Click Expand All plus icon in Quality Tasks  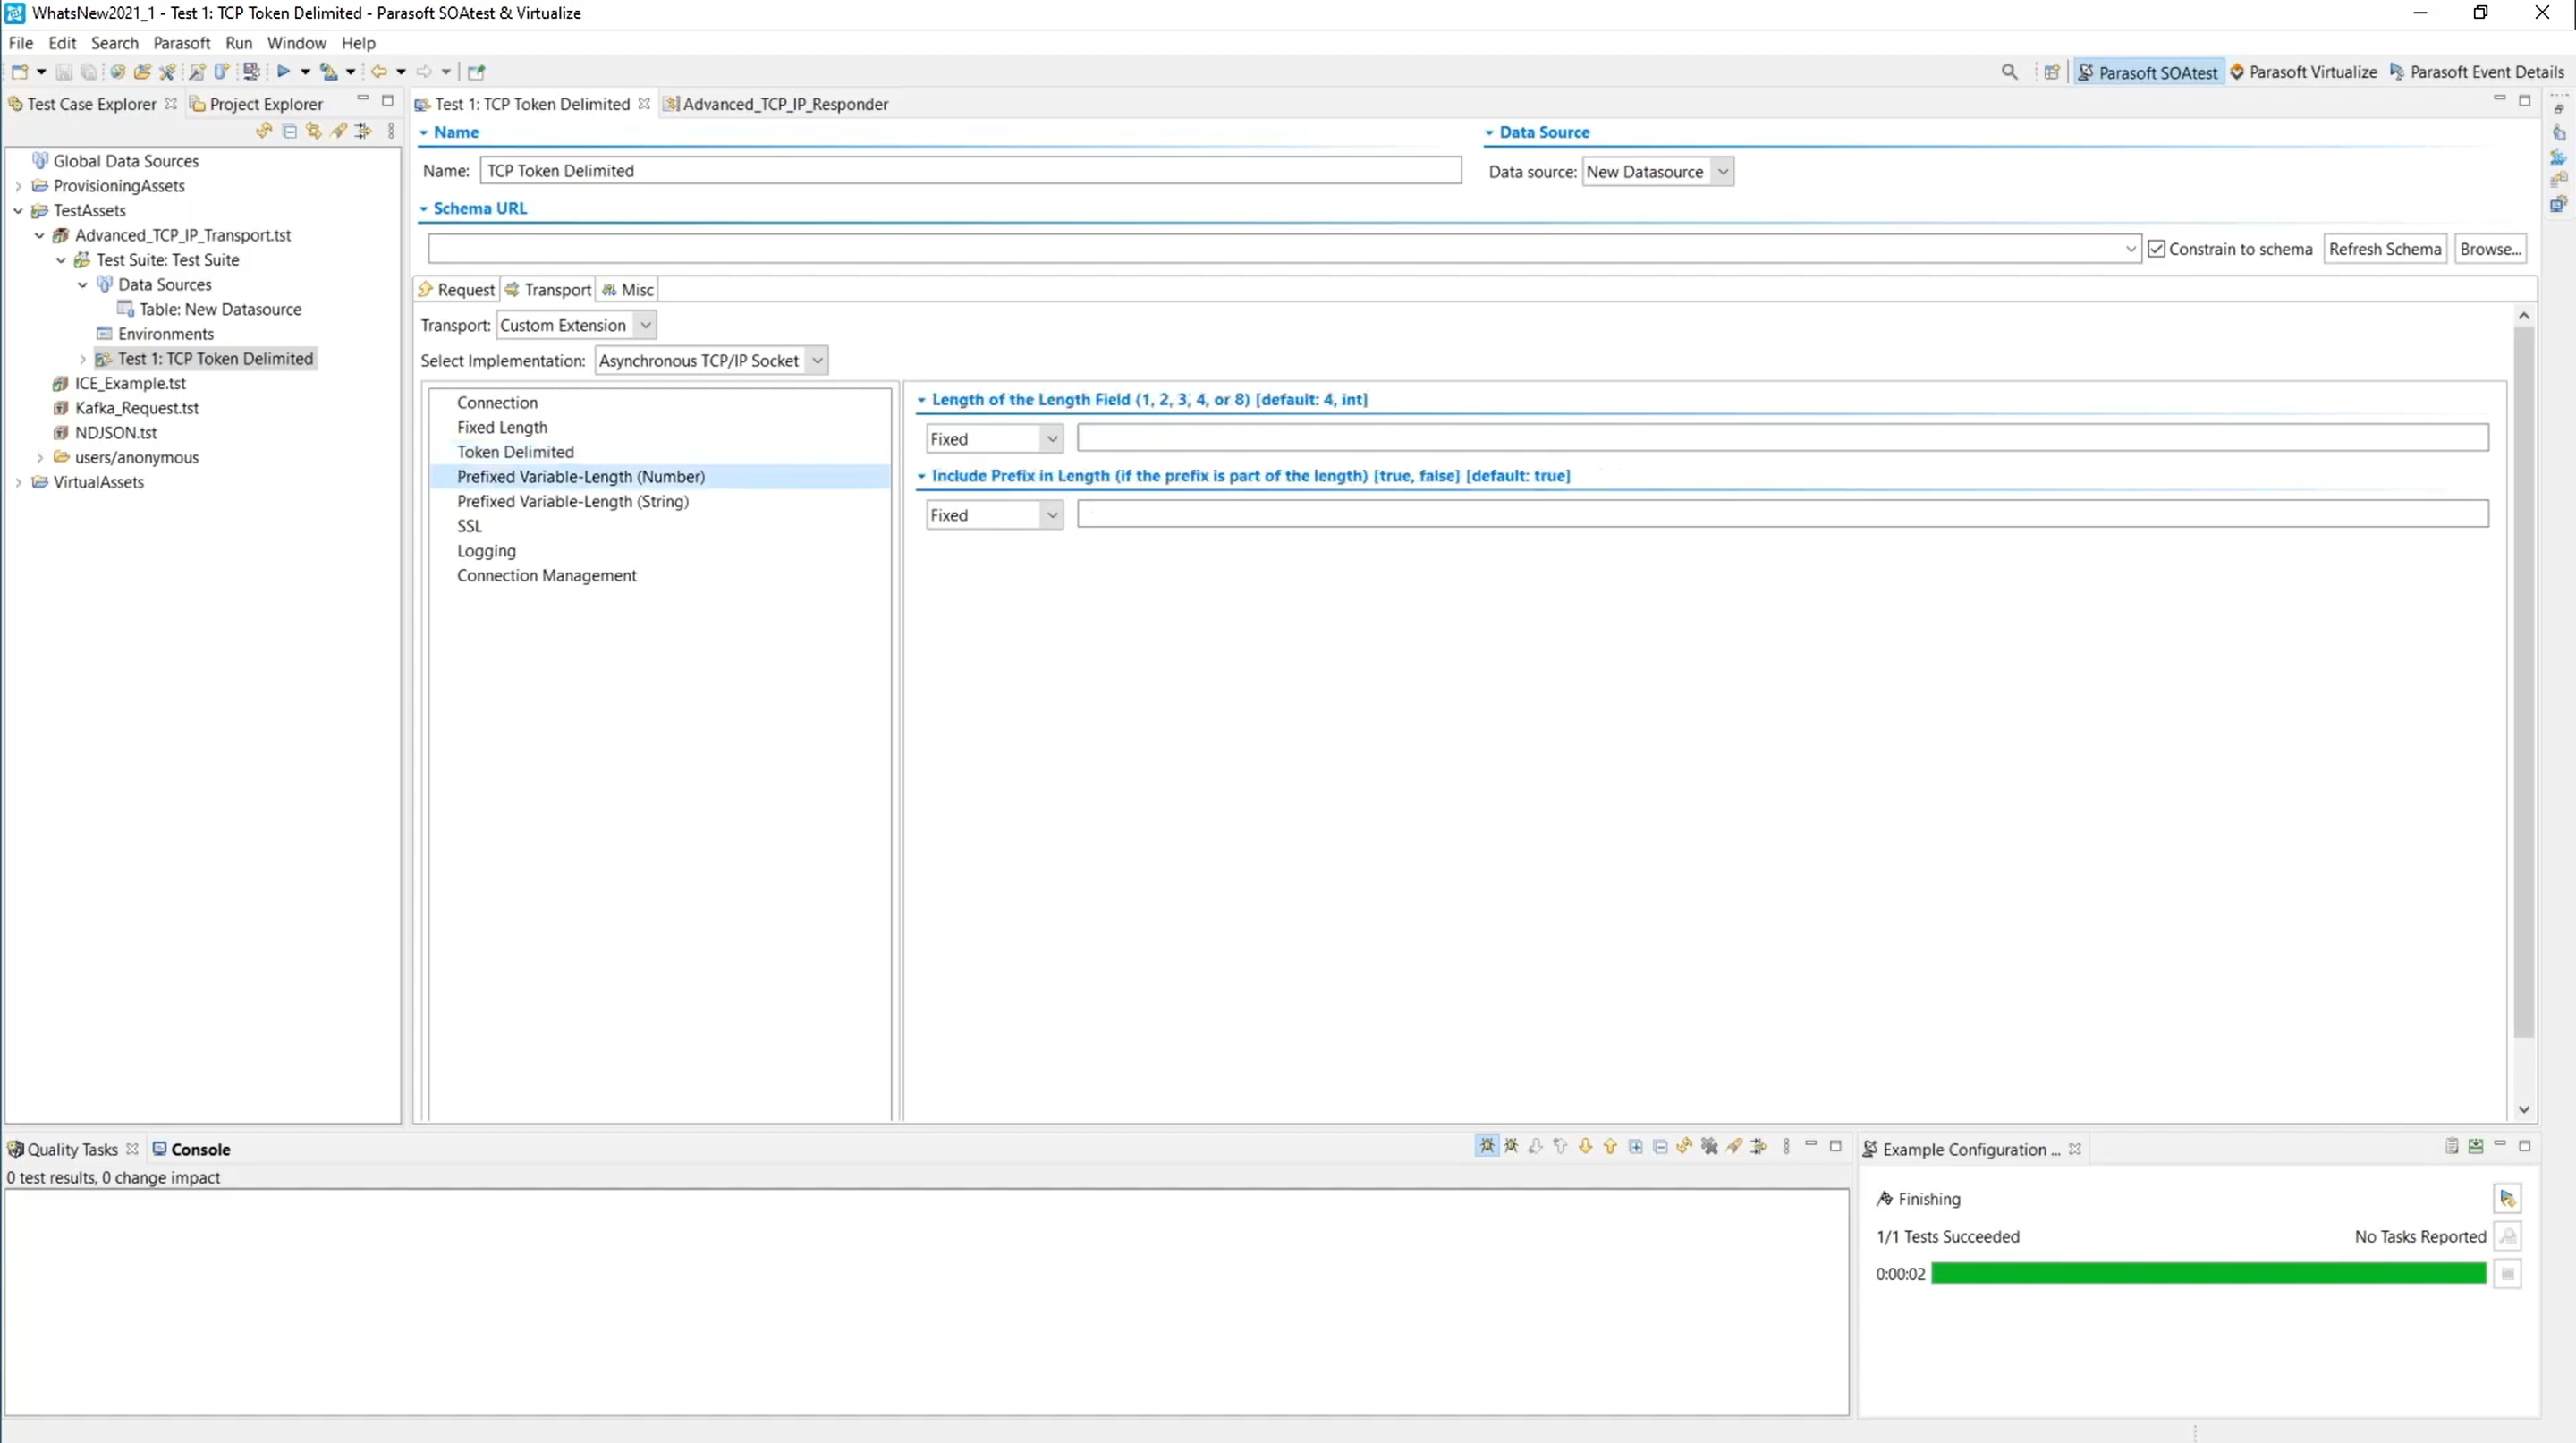point(1635,1146)
